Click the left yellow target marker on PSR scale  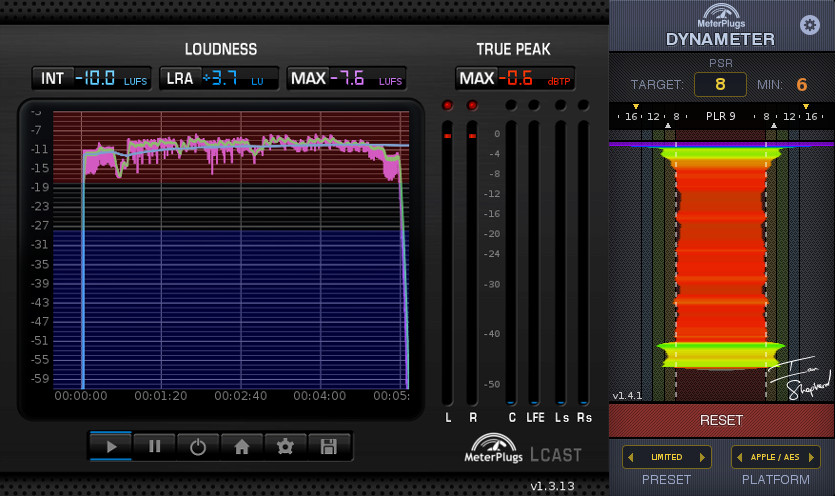pos(636,107)
